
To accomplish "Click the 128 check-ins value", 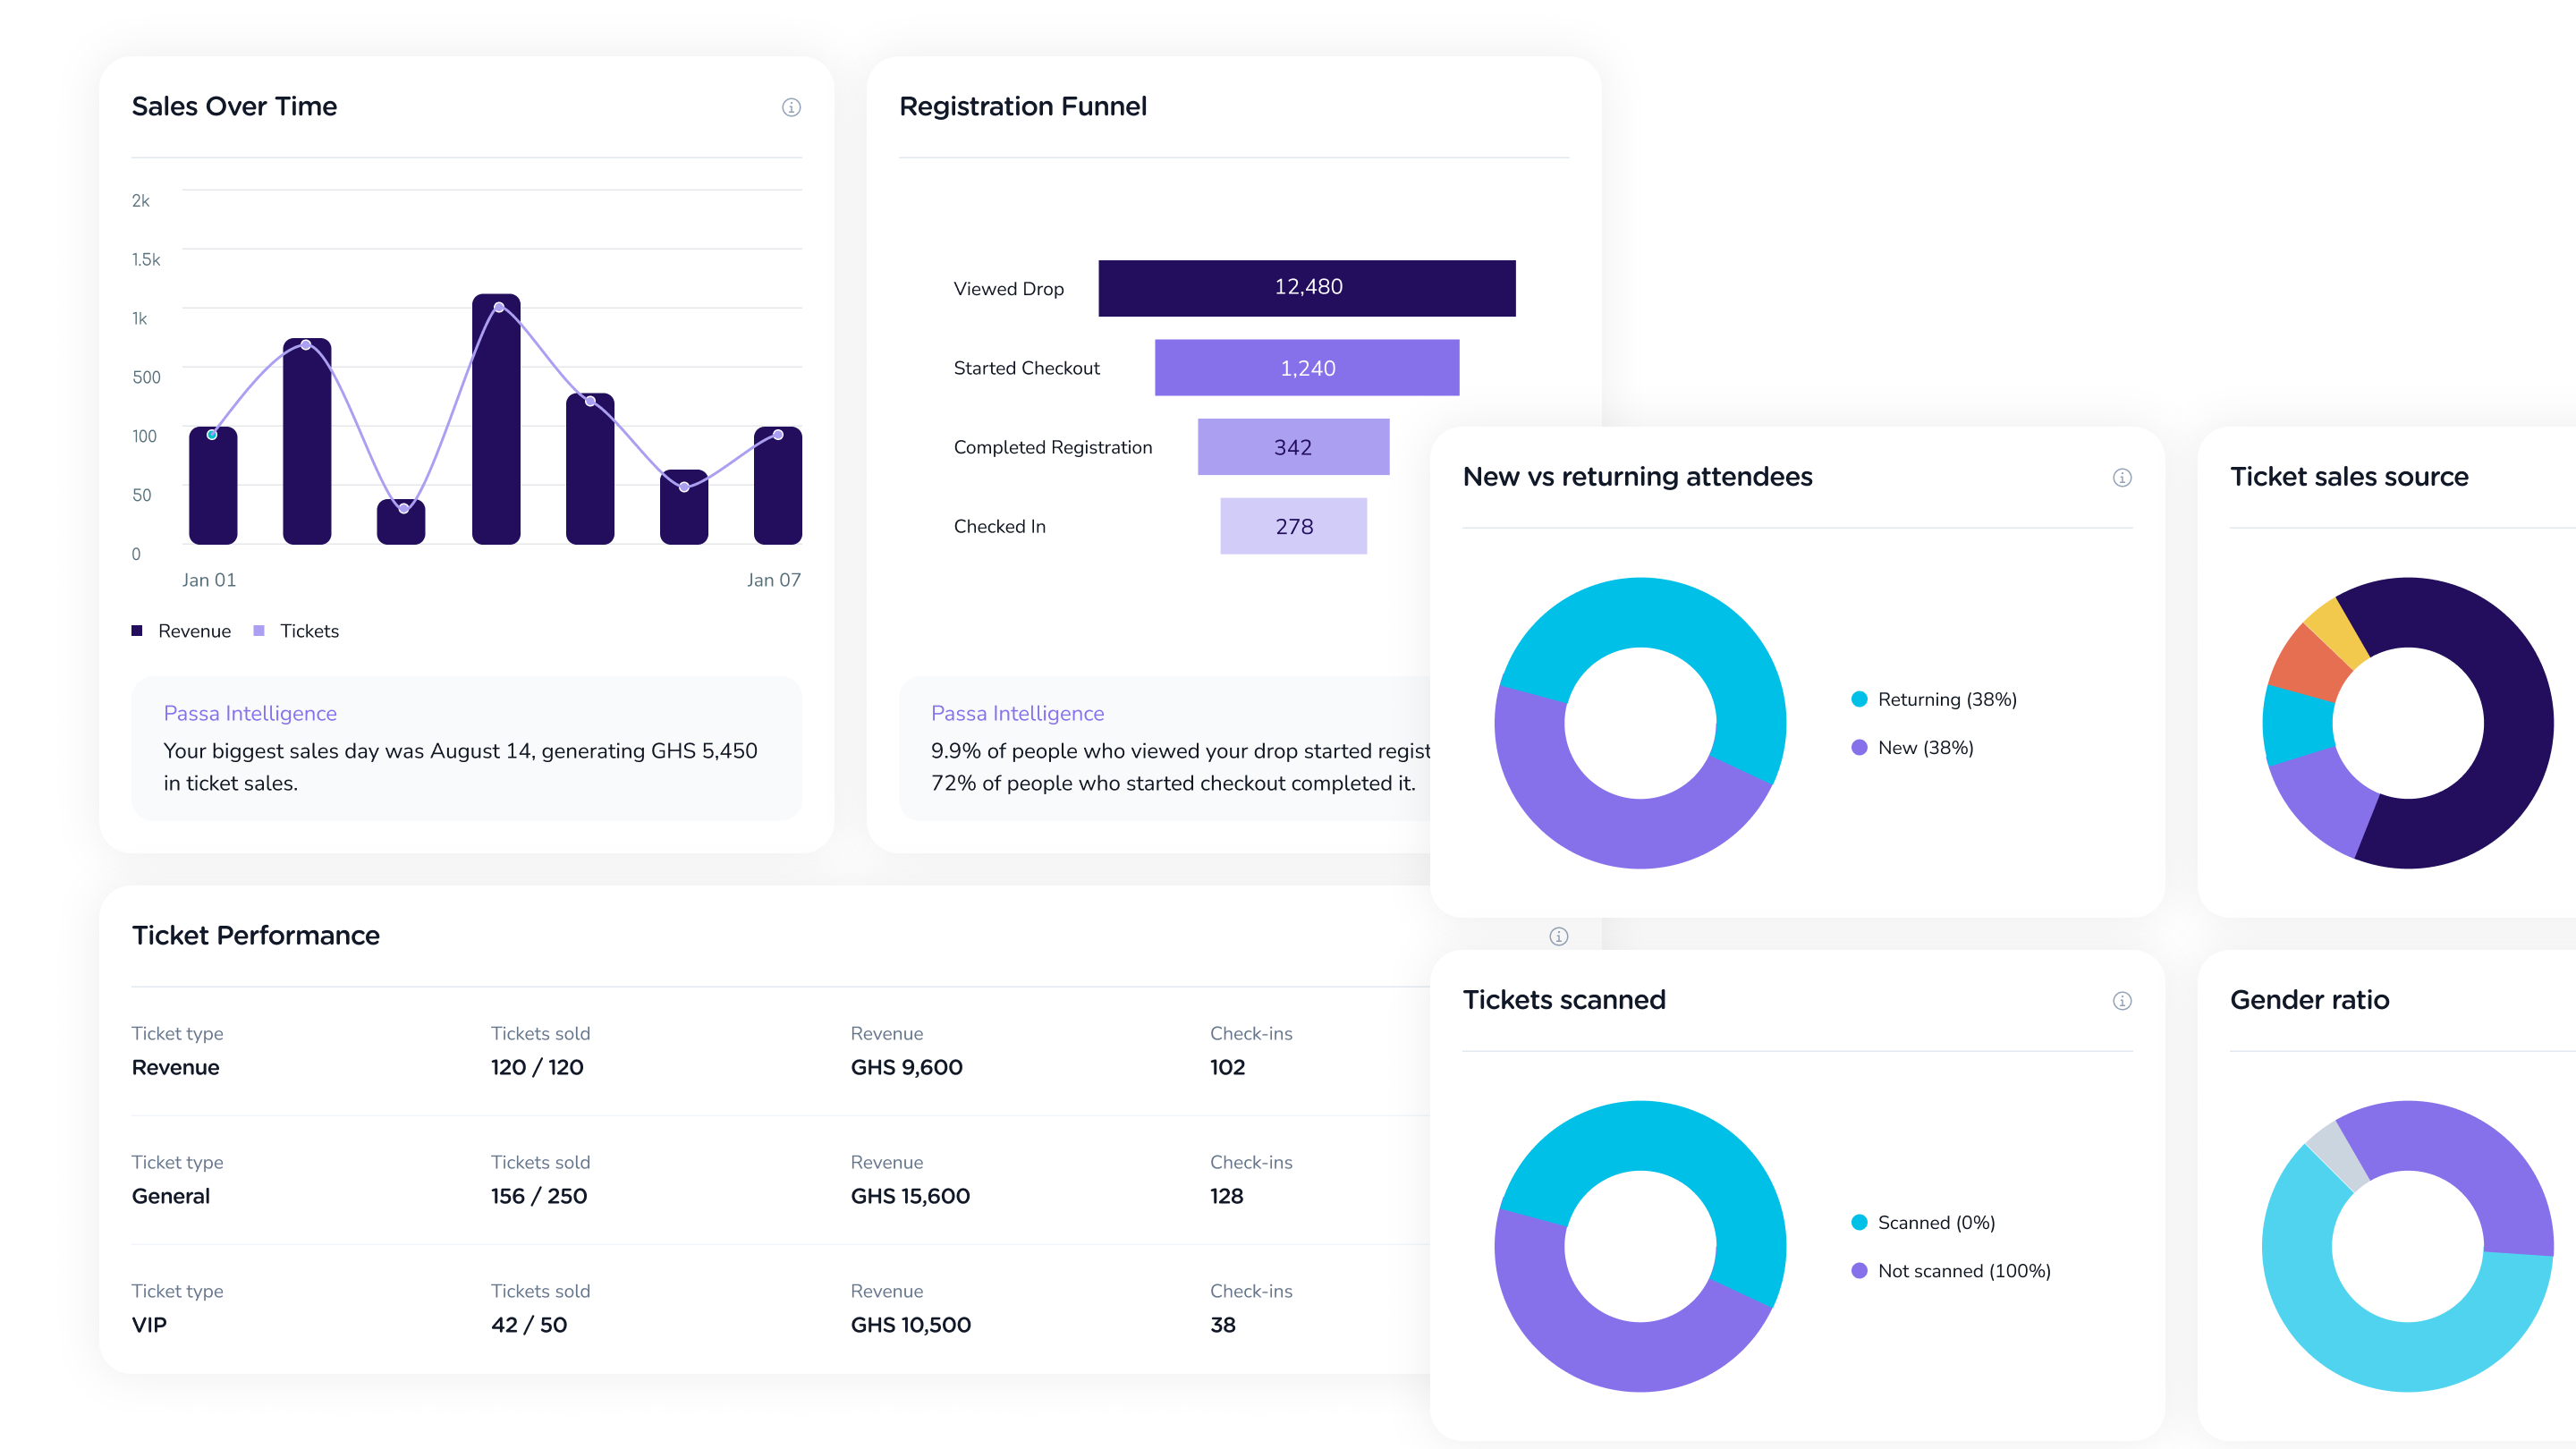I will click(x=1227, y=1196).
